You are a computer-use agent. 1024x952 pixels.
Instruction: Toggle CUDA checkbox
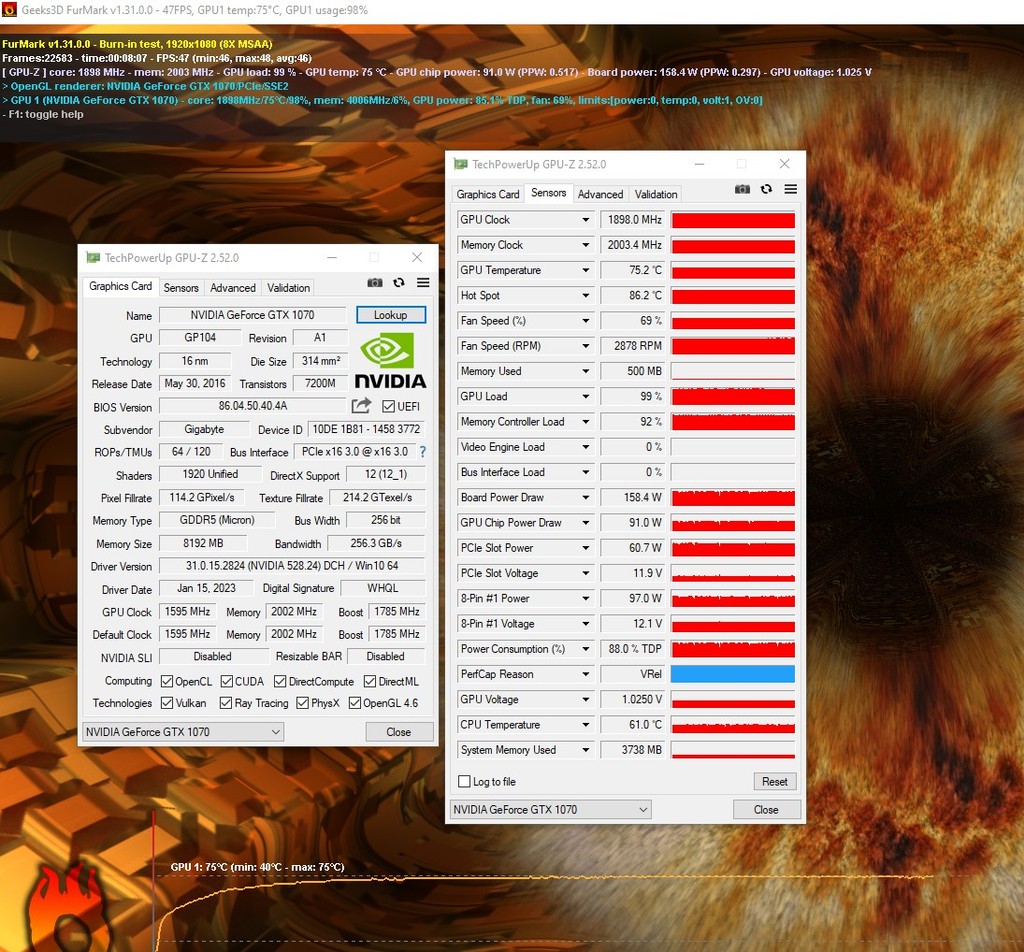point(227,682)
